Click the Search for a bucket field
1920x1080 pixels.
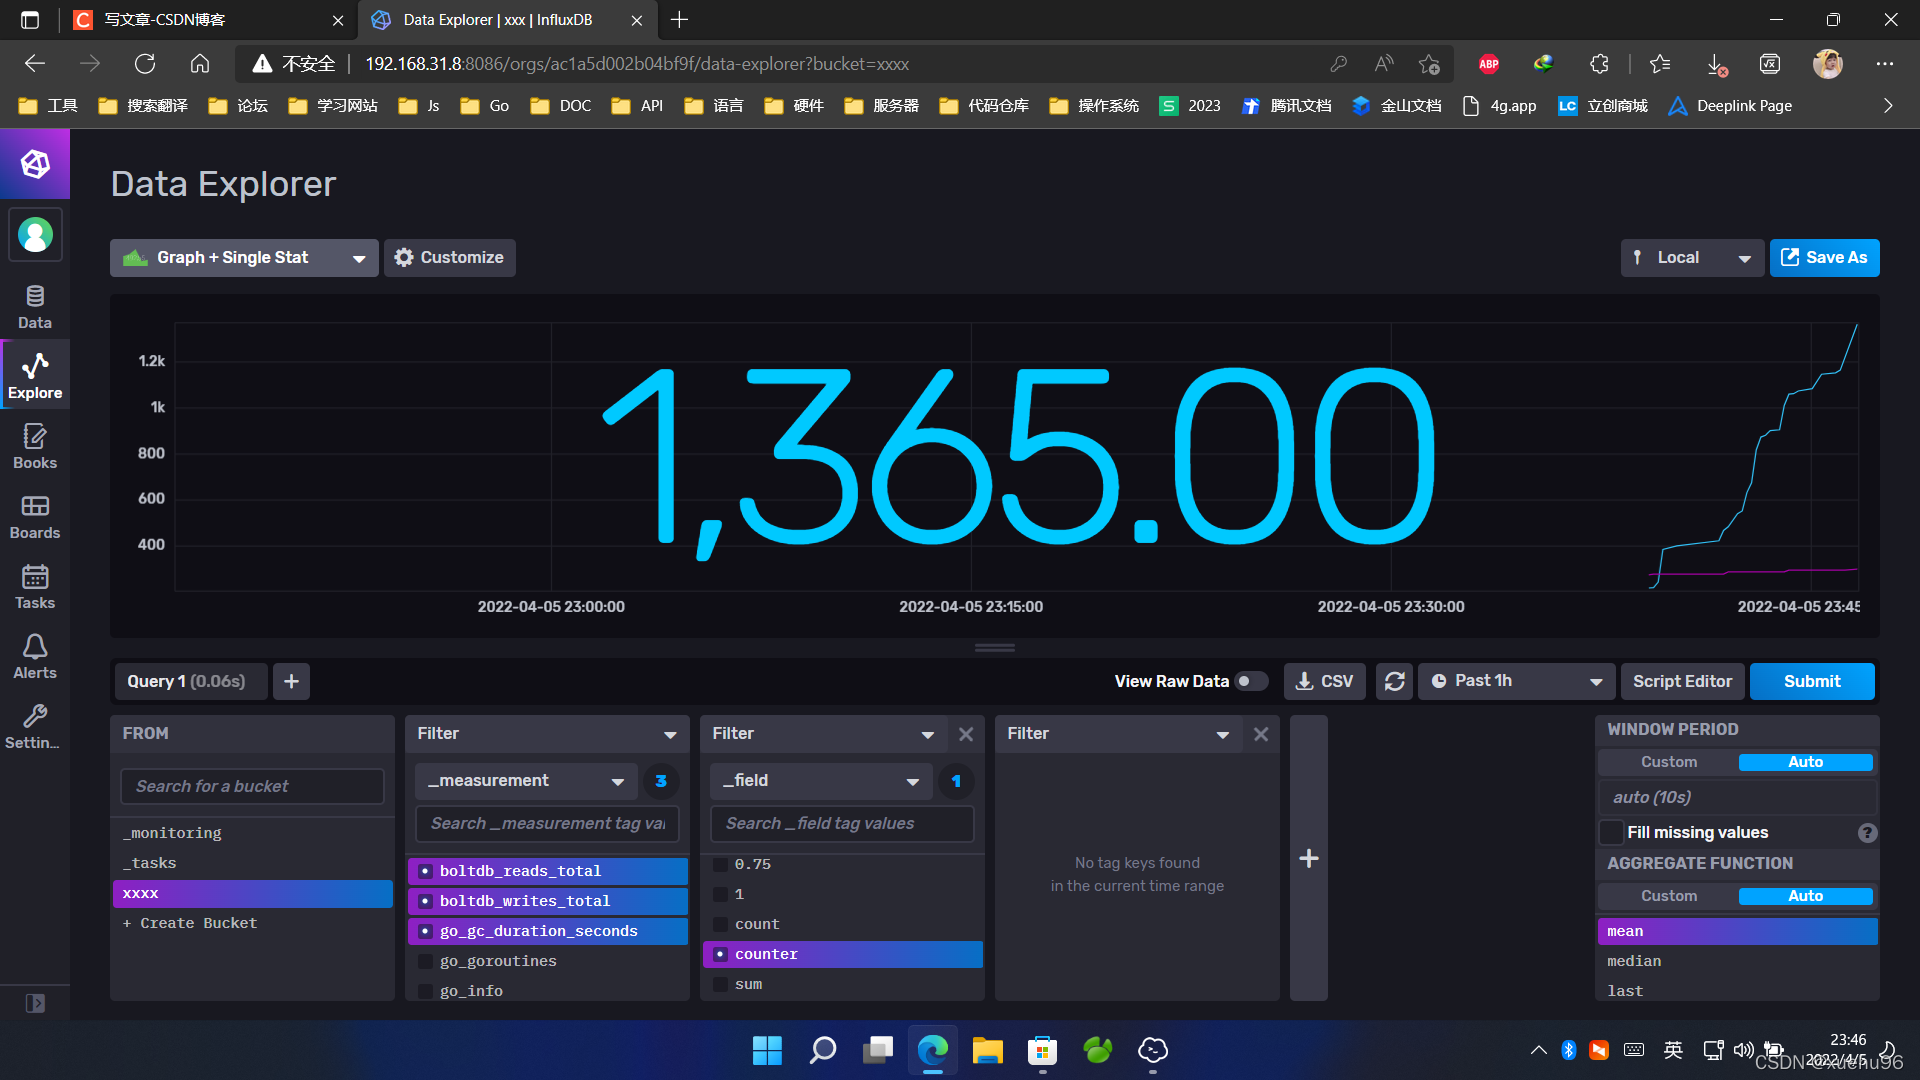[x=252, y=786]
